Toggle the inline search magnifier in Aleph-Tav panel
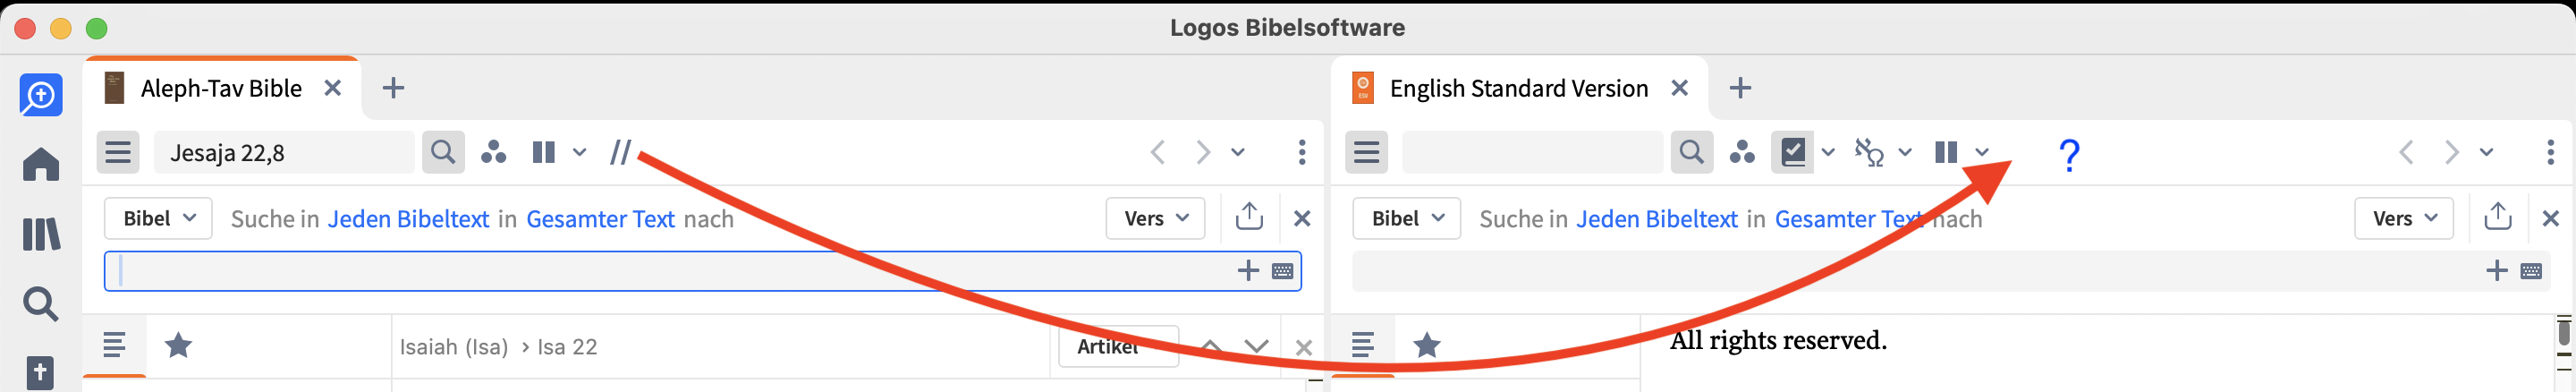Viewport: 2576px width, 392px height. 443,153
